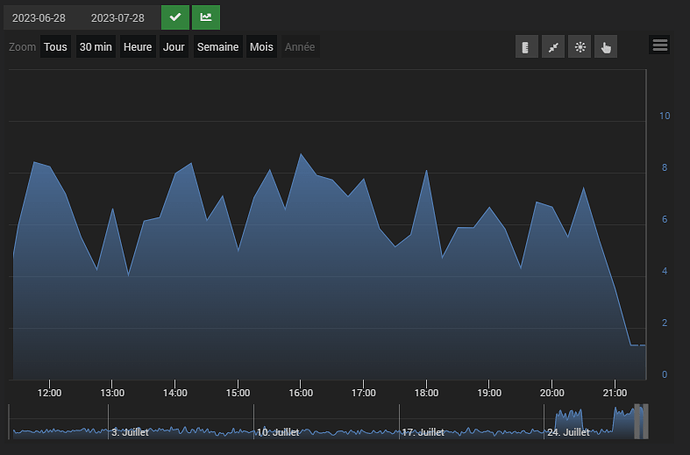Screen dimensions: 690x455
Task: Click the start date field 2023-06-28
Action: point(39,18)
